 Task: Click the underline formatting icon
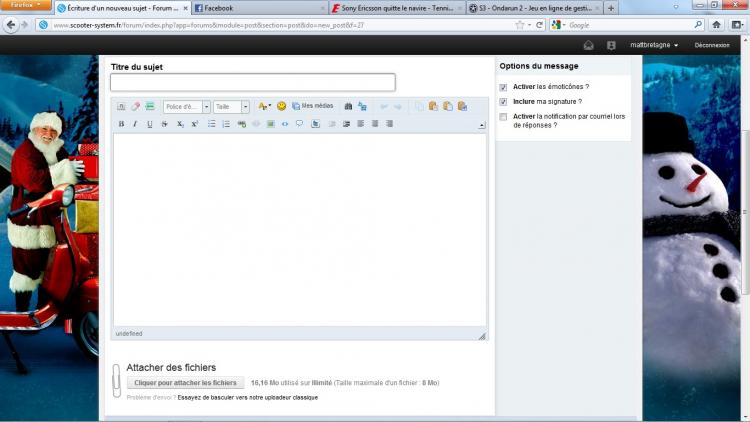[x=150, y=124]
